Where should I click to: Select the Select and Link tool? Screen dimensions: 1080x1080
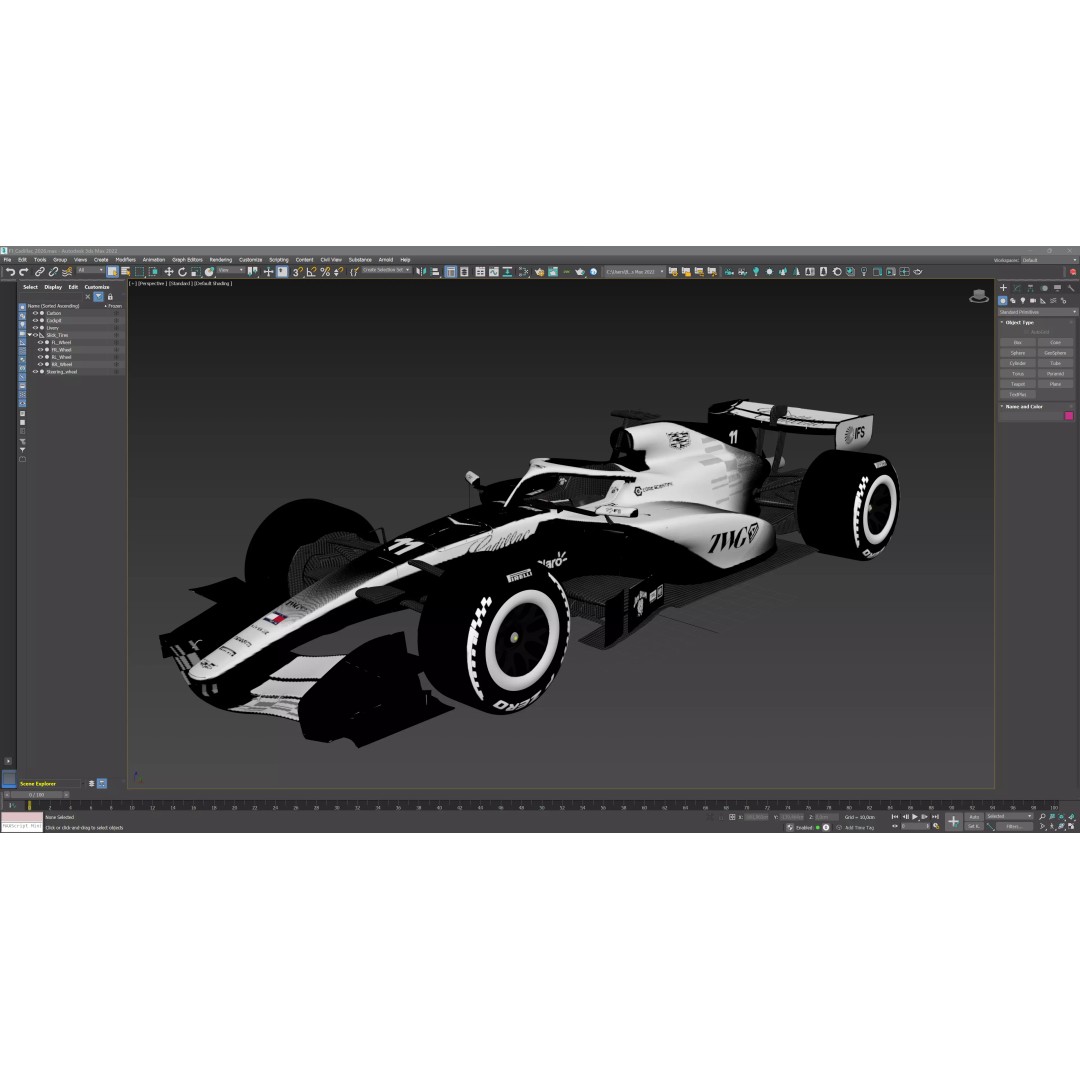pyautogui.click(x=40, y=271)
